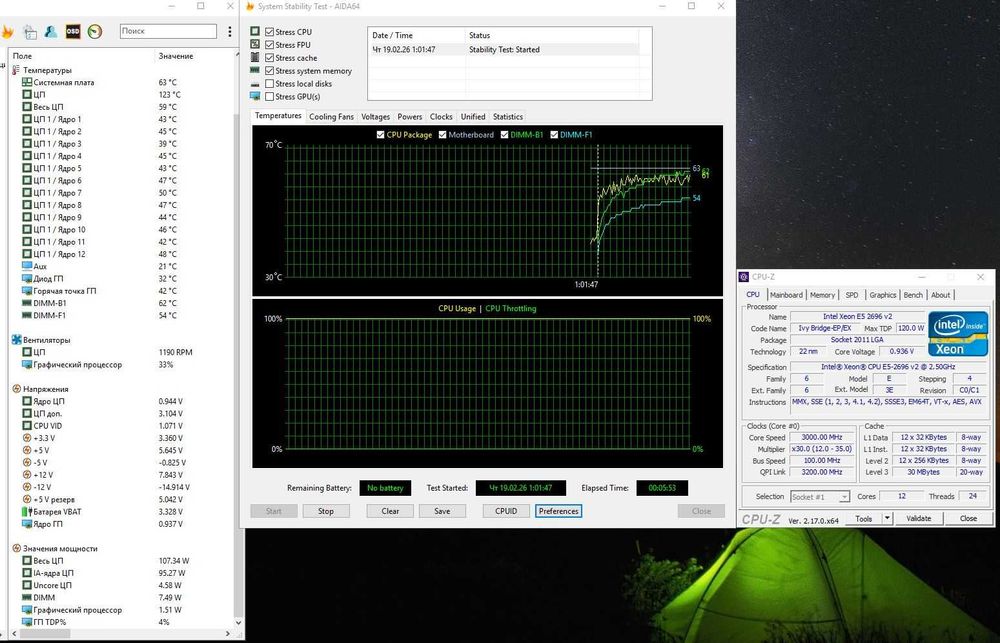
Task: Click the Clear button
Action: click(x=390, y=511)
